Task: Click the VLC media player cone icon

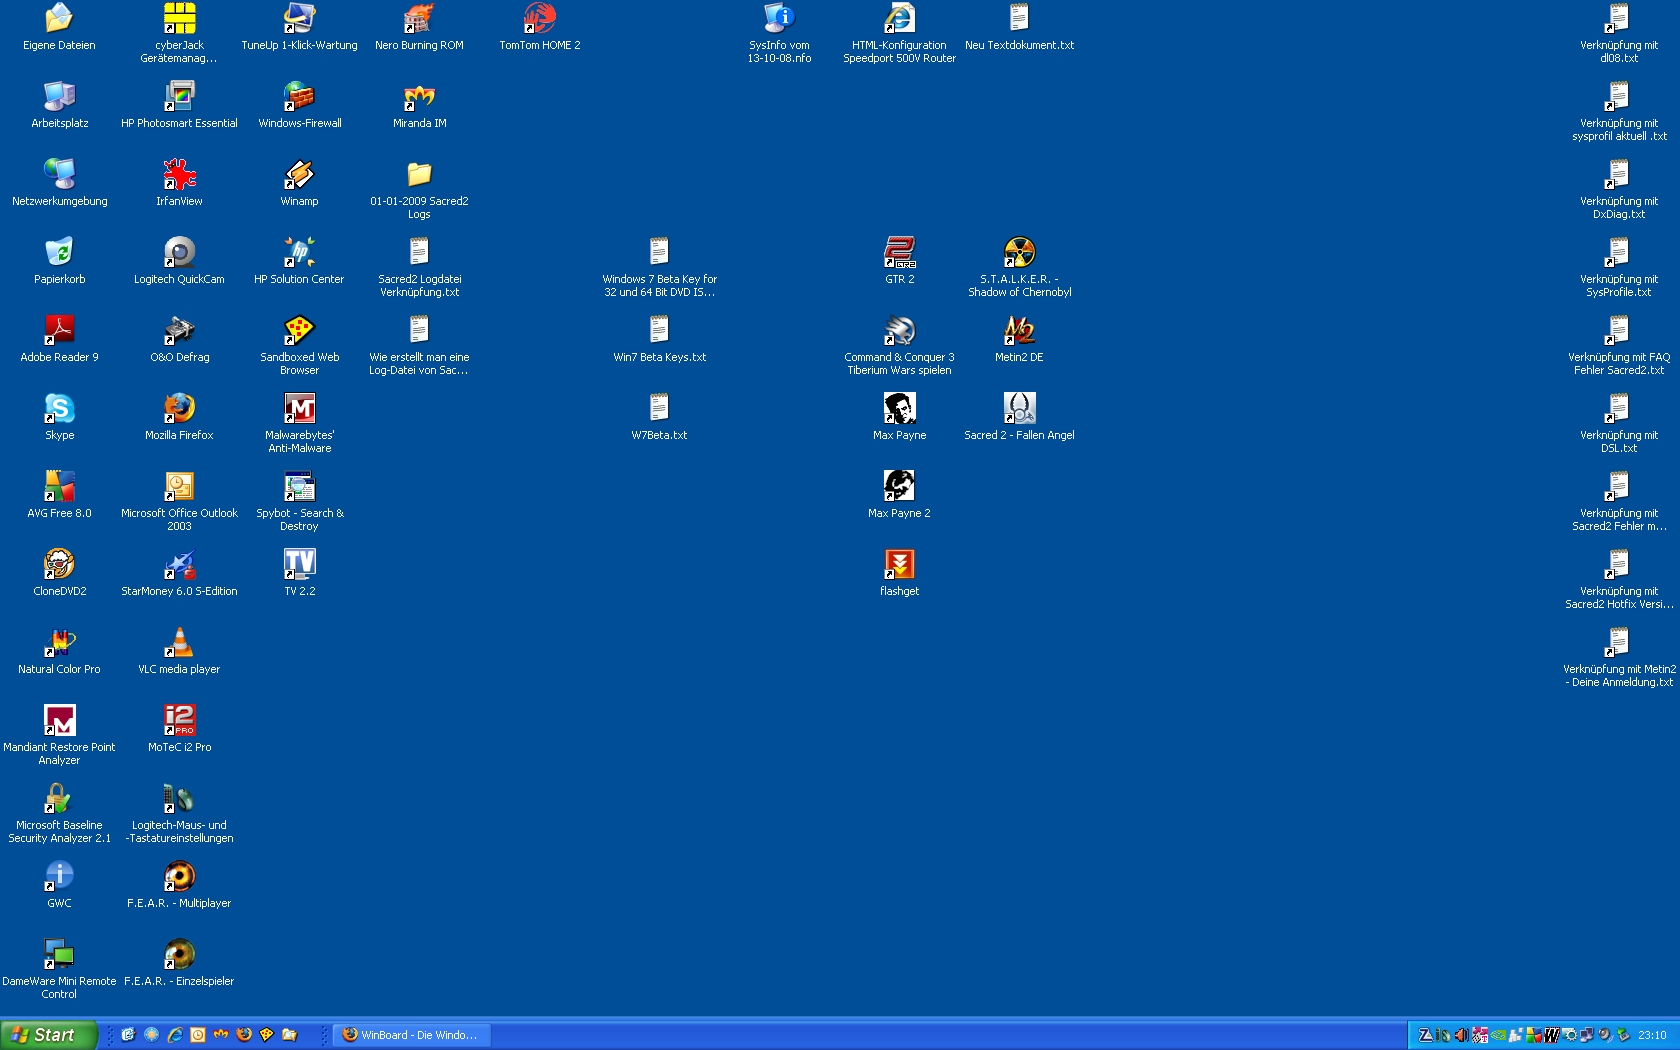Action: [x=179, y=643]
